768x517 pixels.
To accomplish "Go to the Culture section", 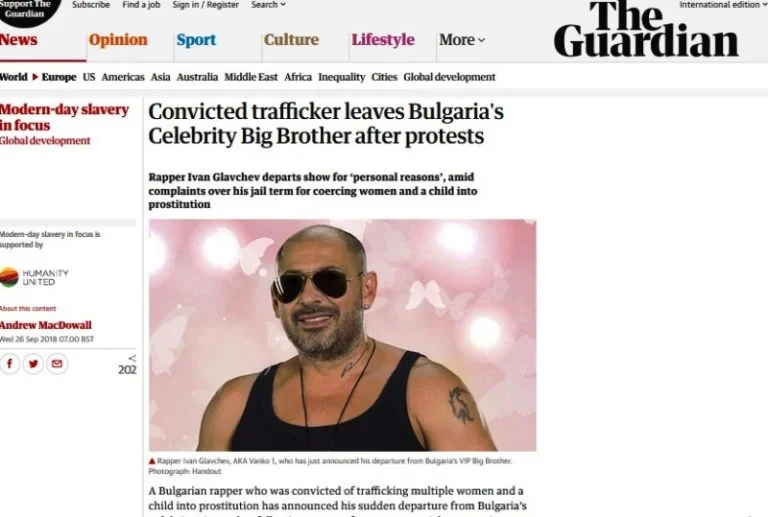I will click(291, 40).
